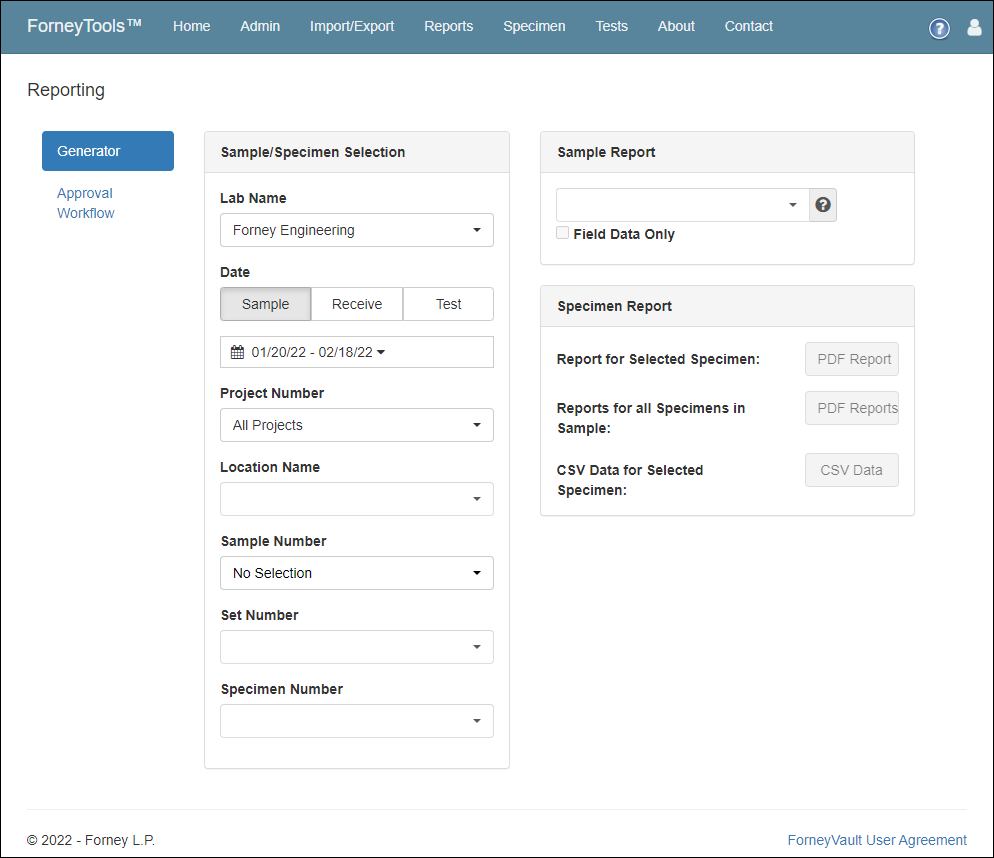The width and height of the screenshot is (994, 858).
Task: Switch date type to Receive
Action: coord(357,304)
